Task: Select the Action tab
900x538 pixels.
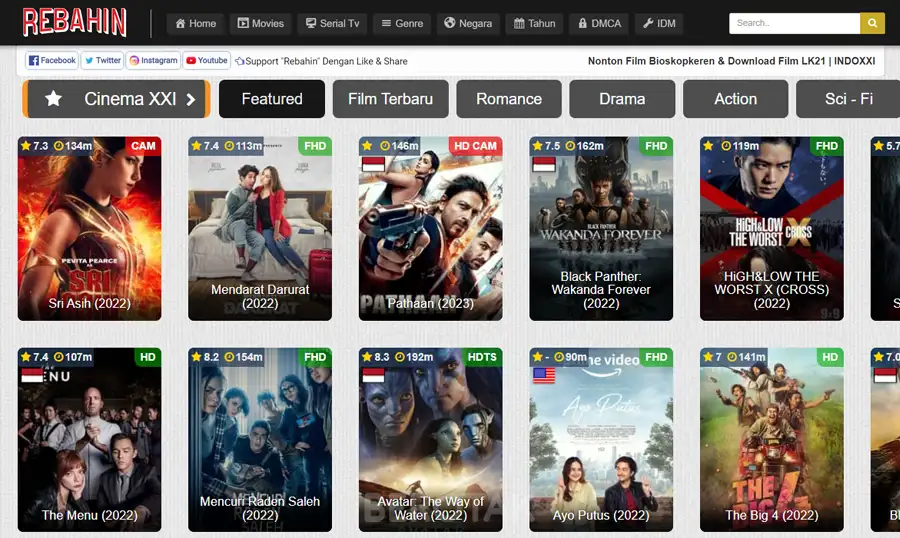Action: click(735, 99)
